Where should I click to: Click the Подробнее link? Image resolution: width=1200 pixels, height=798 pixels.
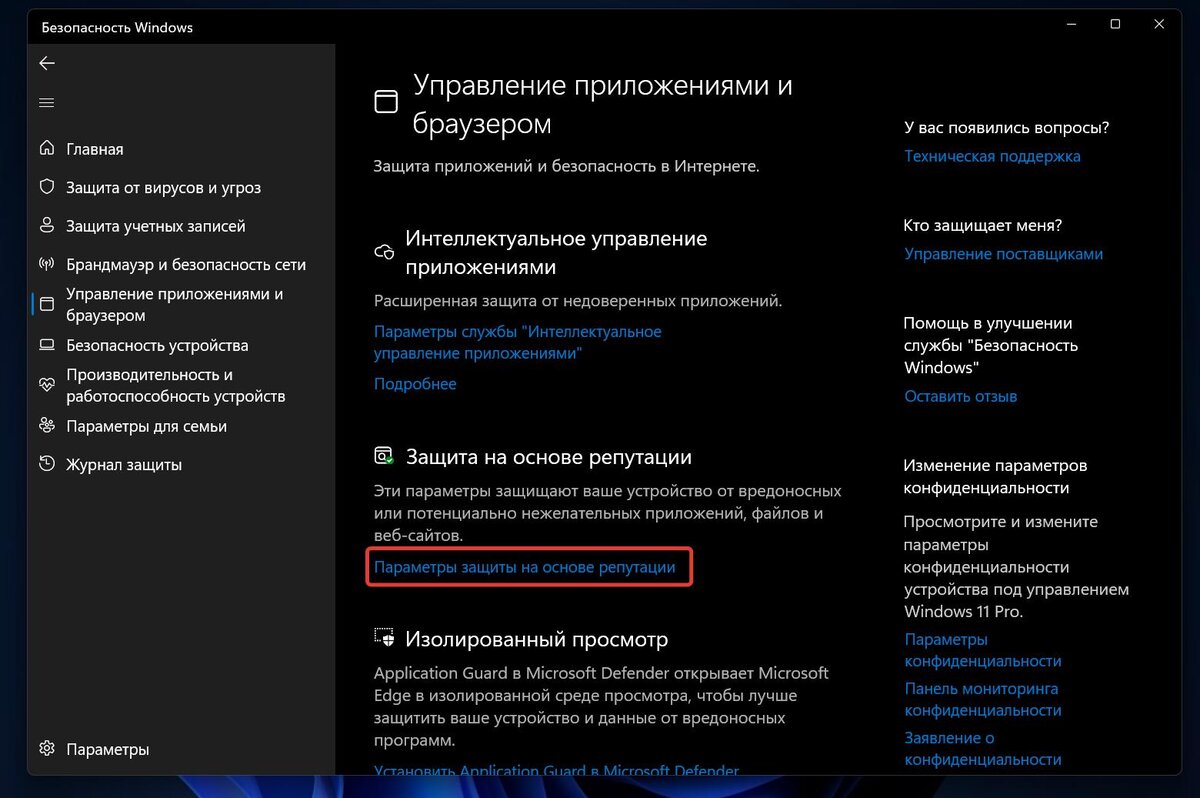coord(415,384)
